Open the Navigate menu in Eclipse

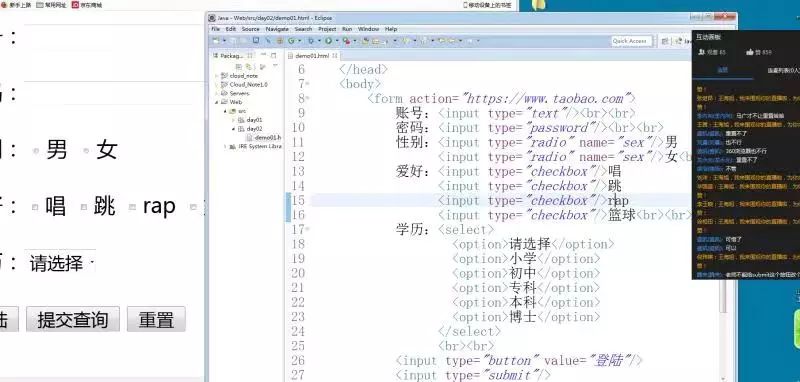(277, 29)
